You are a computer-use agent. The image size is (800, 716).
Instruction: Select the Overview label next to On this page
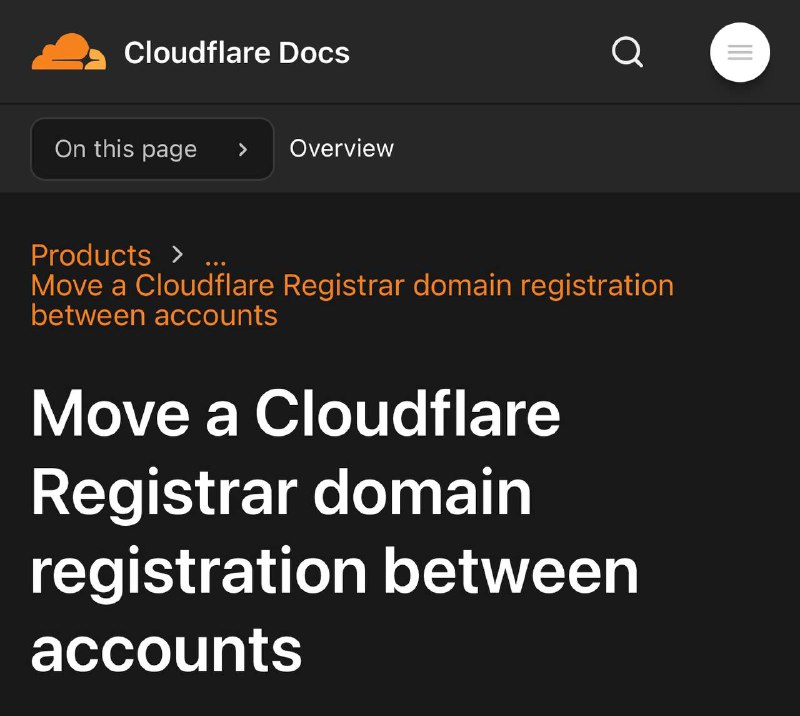(x=341, y=148)
